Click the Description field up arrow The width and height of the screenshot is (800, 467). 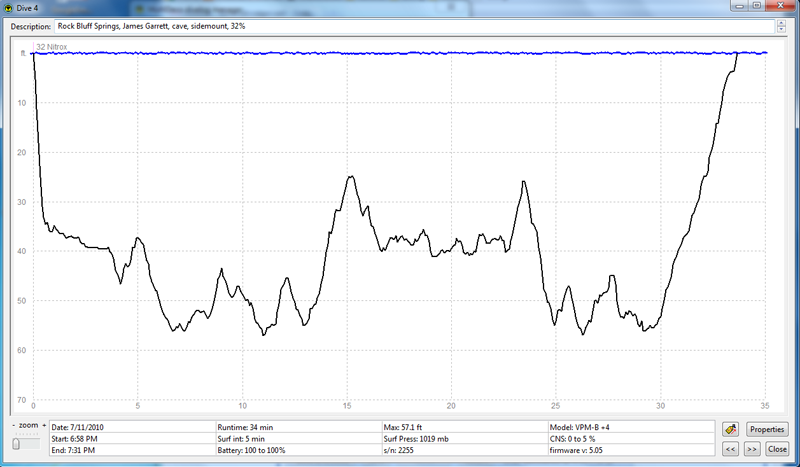pos(781,23)
